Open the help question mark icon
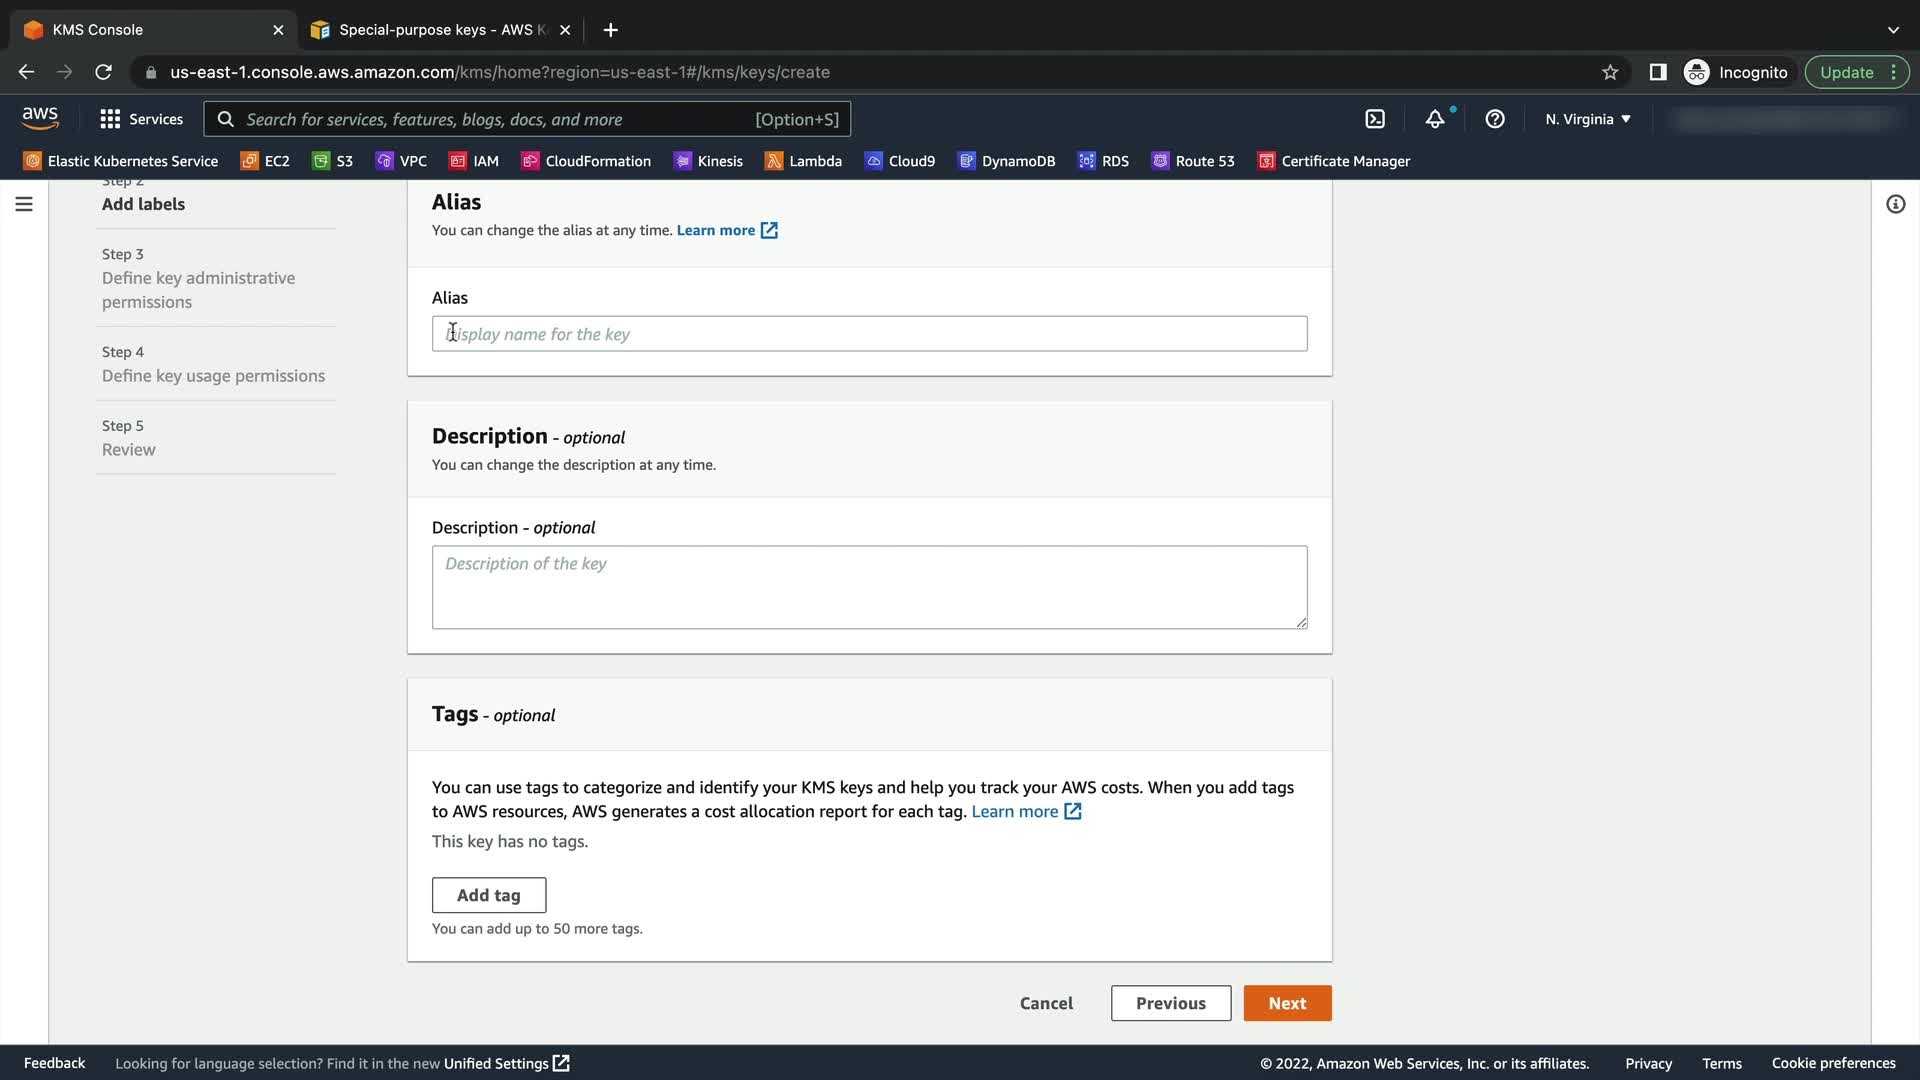1920x1080 pixels. click(1495, 119)
